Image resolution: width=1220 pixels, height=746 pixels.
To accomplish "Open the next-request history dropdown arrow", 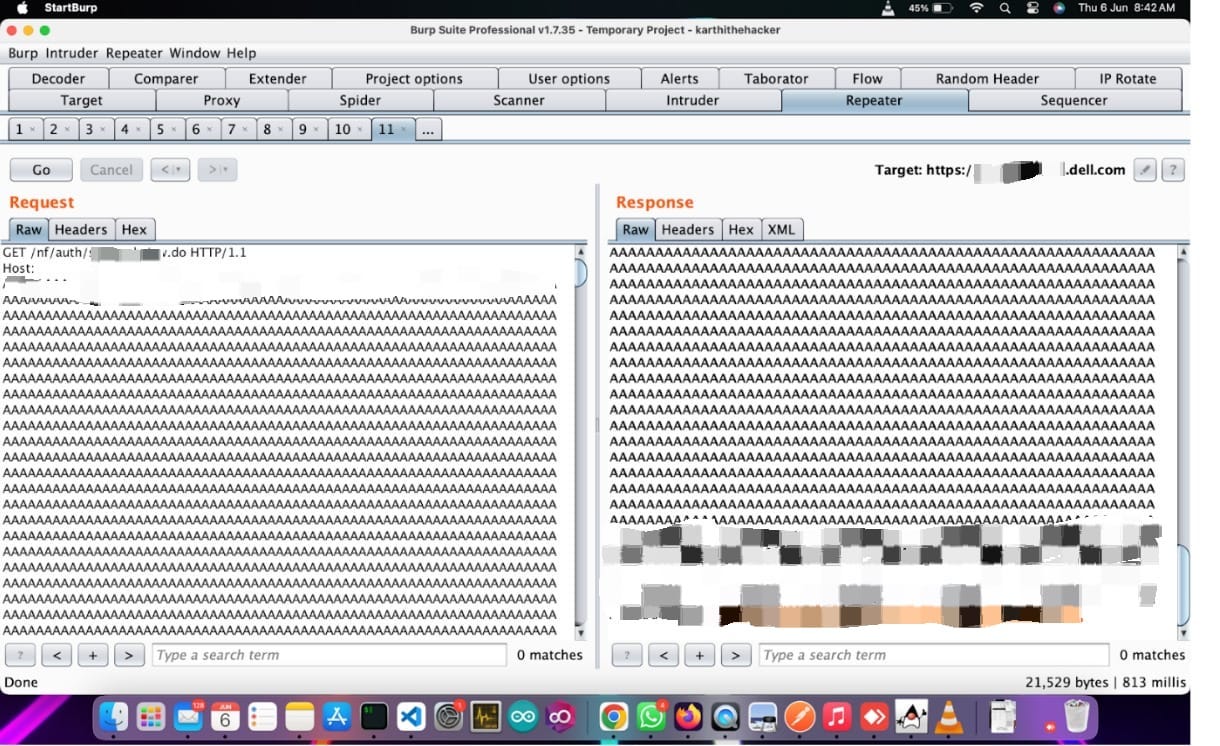I will 226,169.
